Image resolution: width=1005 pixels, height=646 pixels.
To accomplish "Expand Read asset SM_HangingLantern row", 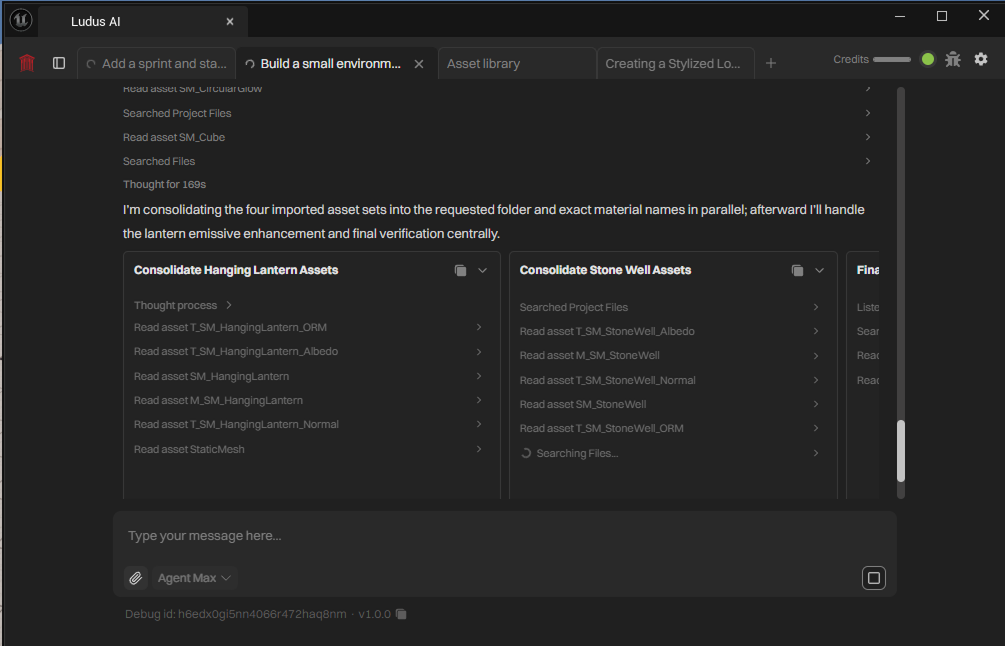I will (308, 376).
